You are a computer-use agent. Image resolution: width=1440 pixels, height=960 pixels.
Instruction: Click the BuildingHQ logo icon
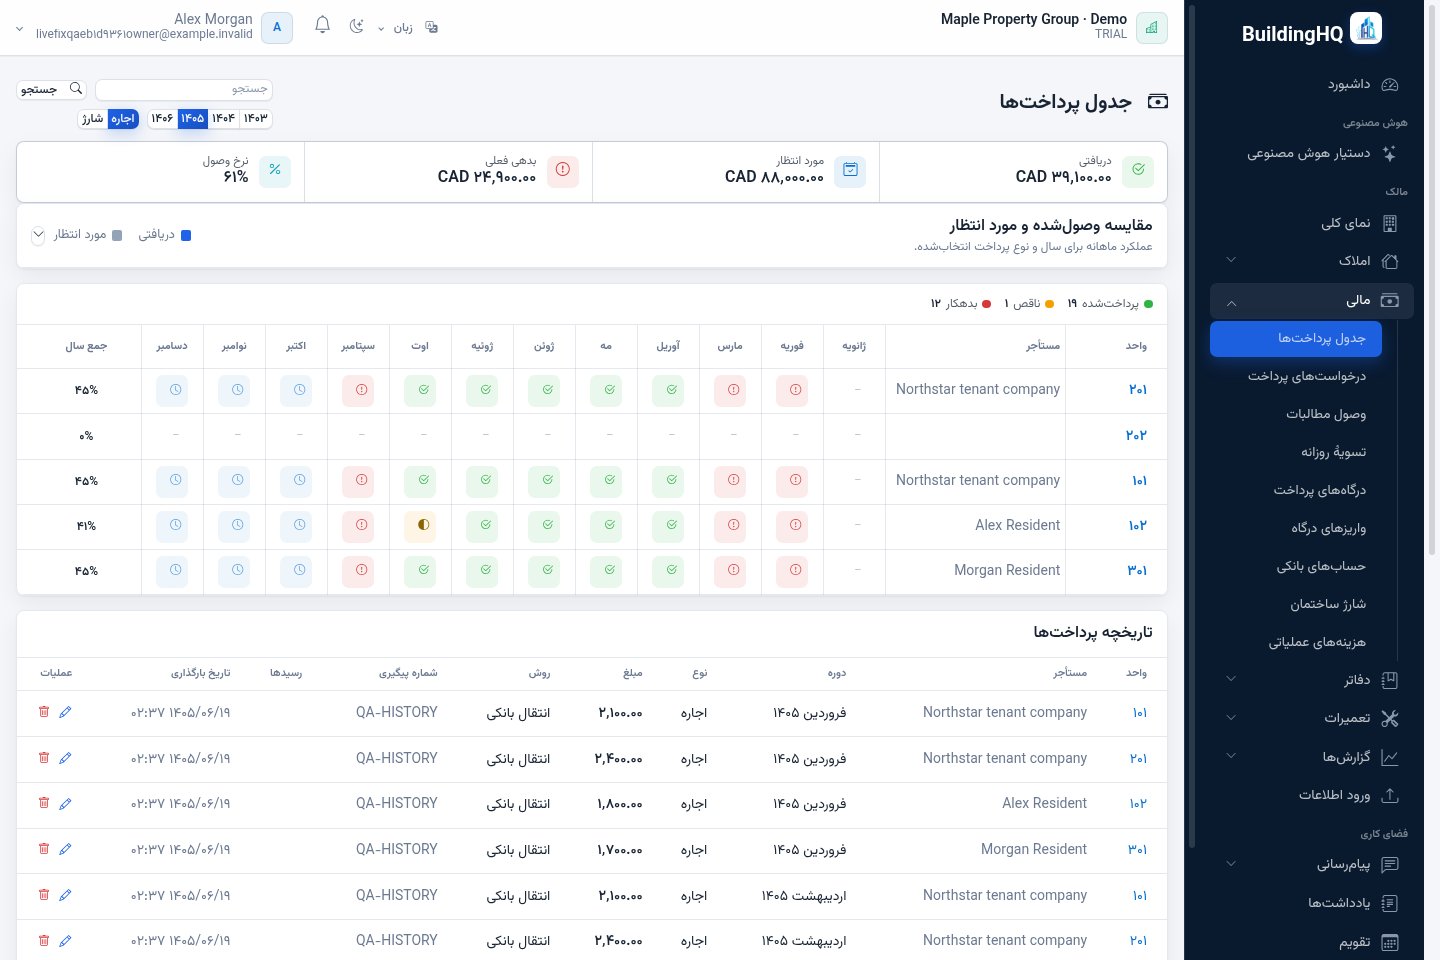point(1366,29)
